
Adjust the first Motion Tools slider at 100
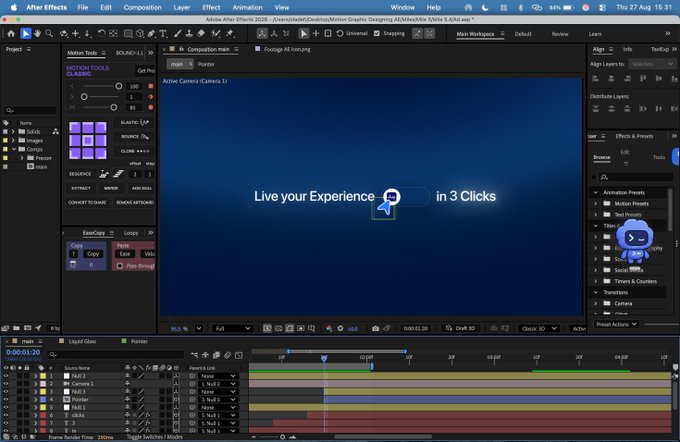pyautogui.click(x=118, y=86)
